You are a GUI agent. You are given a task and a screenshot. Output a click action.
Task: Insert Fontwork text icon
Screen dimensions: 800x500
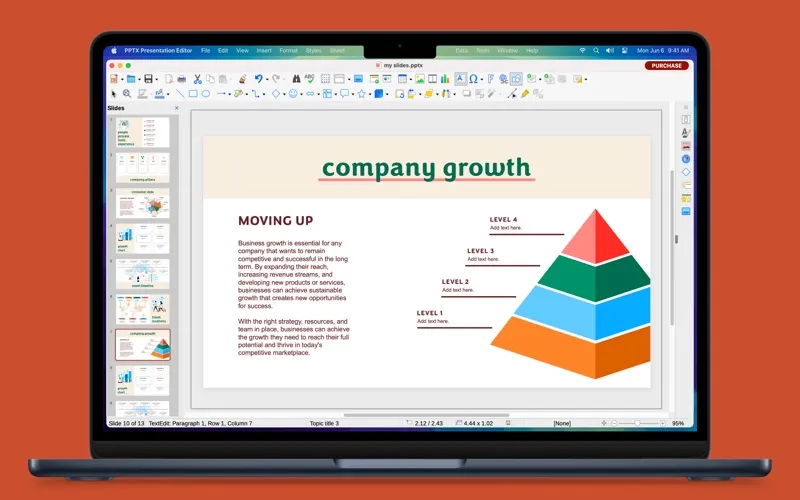pyautogui.click(x=490, y=79)
